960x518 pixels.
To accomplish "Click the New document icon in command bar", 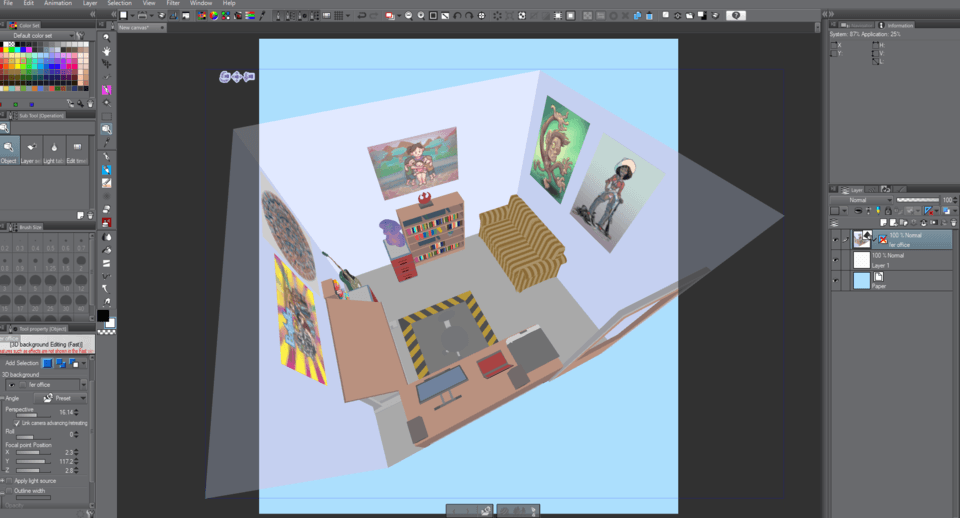I will 123,15.
